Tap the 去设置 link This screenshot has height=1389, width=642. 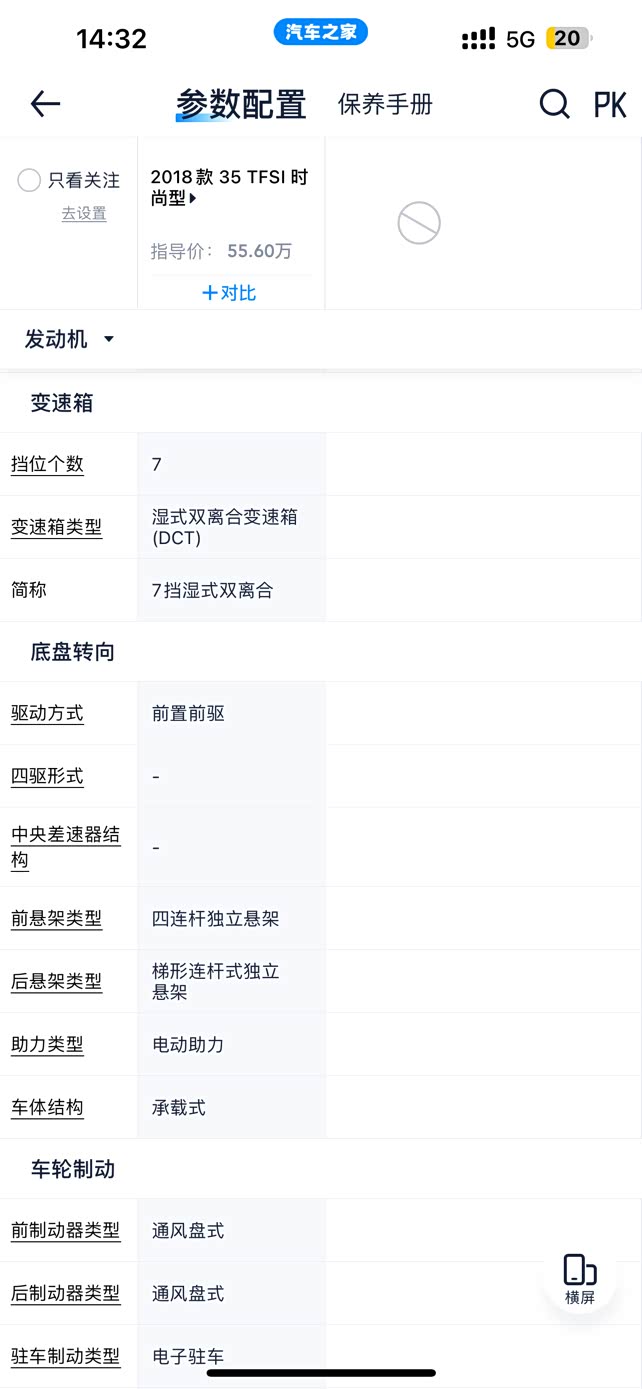[x=84, y=213]
